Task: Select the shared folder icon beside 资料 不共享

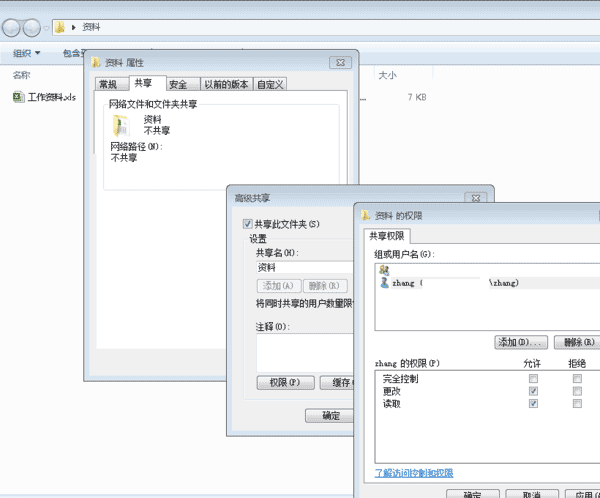Action: [122, 126]
